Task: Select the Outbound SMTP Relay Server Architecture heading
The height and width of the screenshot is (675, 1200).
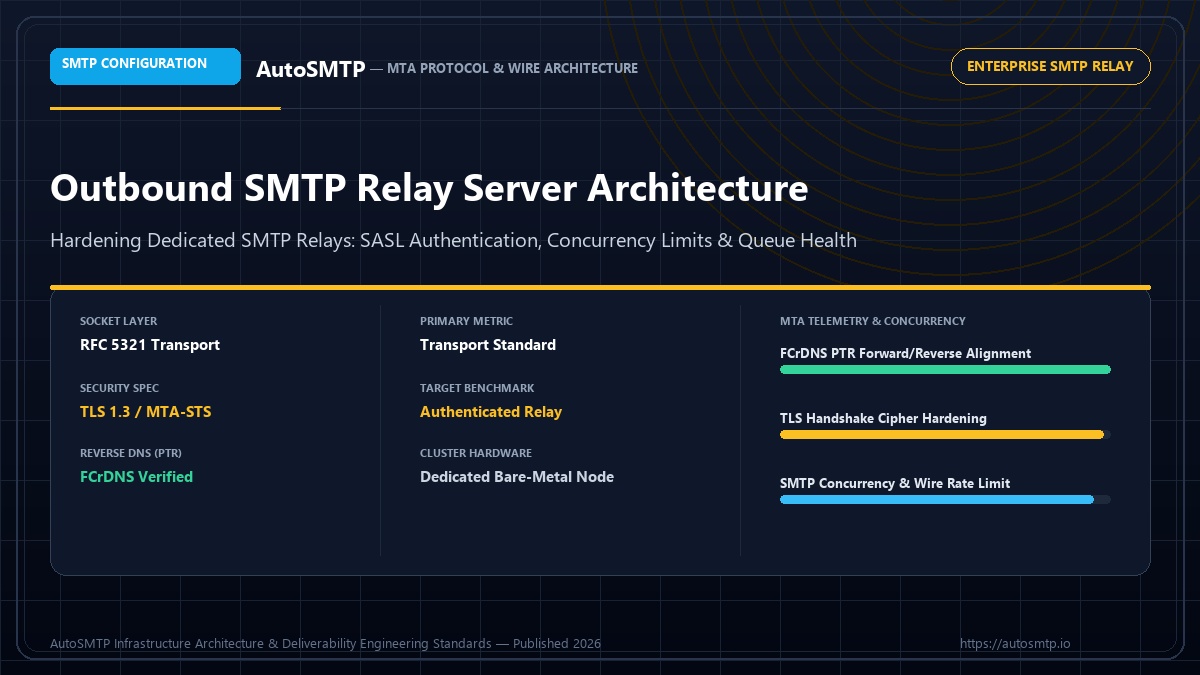Action: point(429,188)
